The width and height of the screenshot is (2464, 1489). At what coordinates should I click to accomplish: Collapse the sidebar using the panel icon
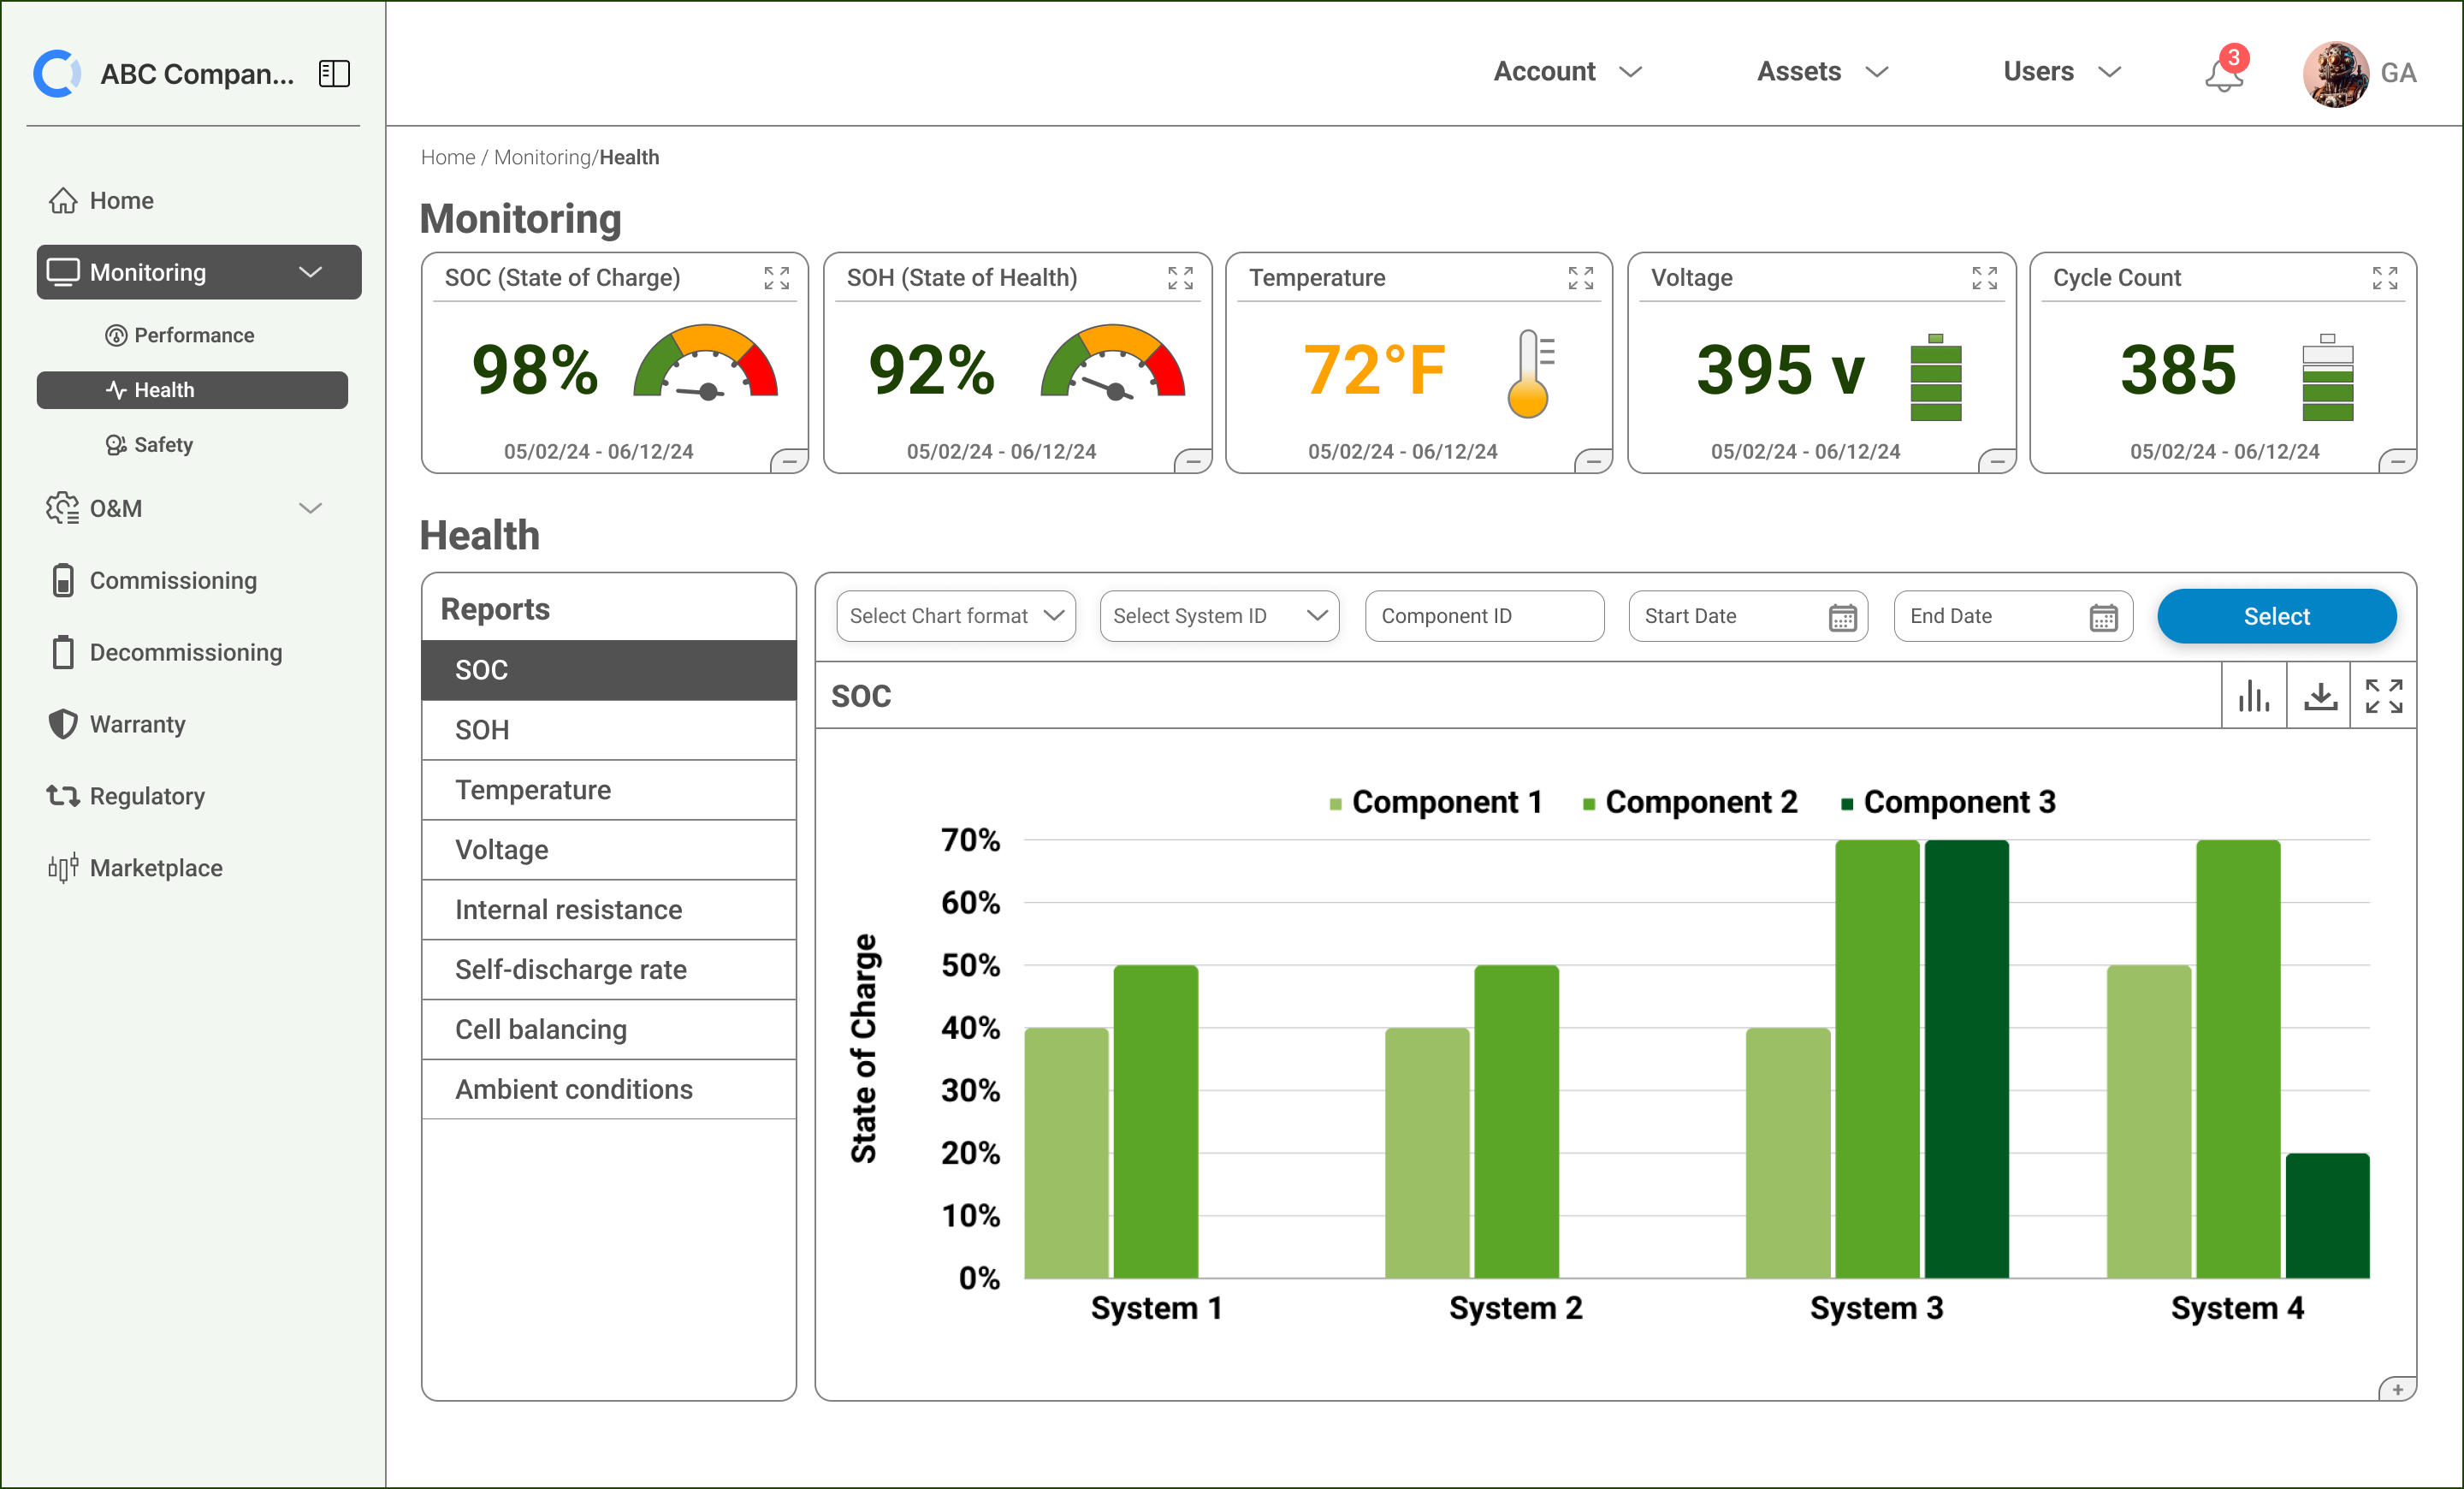(334, 73)
